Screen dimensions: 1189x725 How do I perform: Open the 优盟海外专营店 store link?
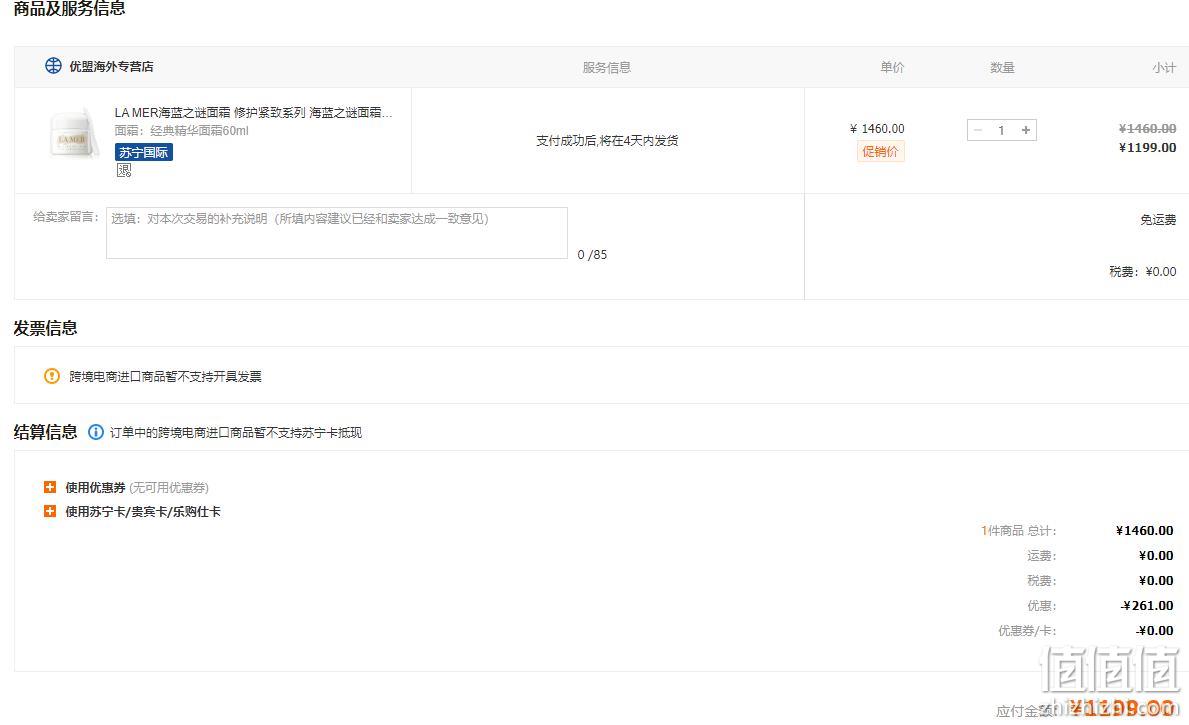point(111,67)
